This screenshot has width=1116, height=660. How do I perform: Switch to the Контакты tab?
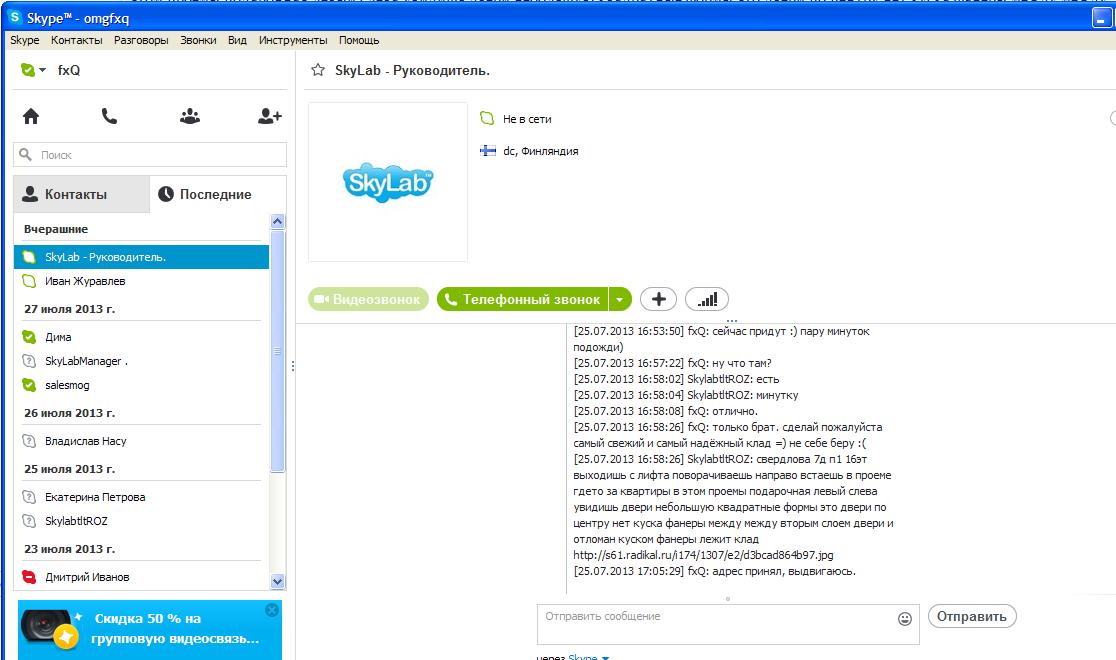click(x=82, y=194)
